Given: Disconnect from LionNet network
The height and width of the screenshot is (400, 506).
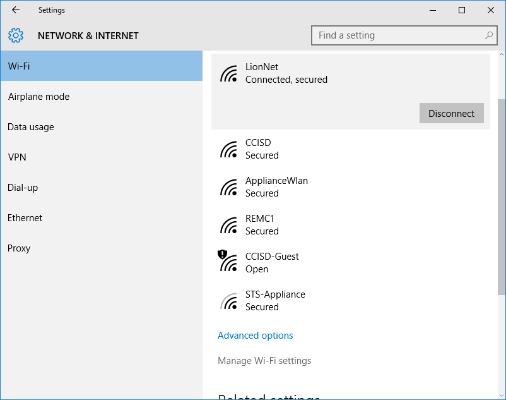Looking at the screenshot, I should point(452,113).
